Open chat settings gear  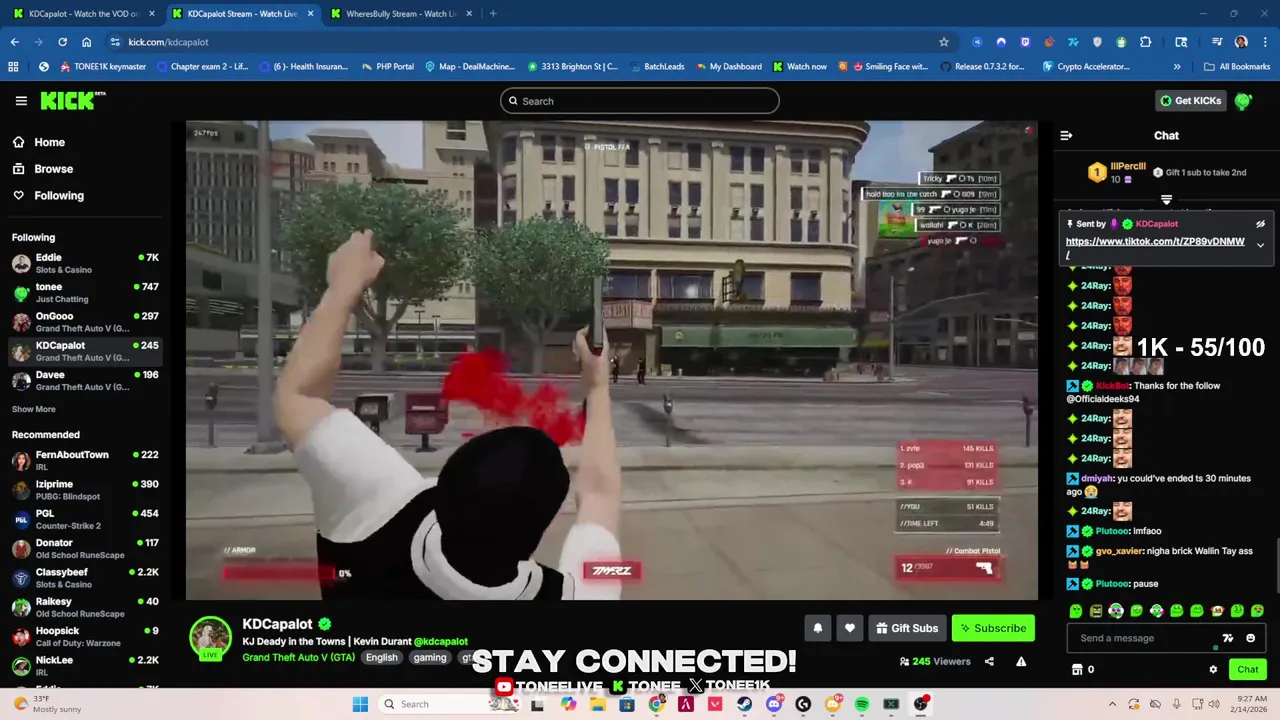point(1213,670)
